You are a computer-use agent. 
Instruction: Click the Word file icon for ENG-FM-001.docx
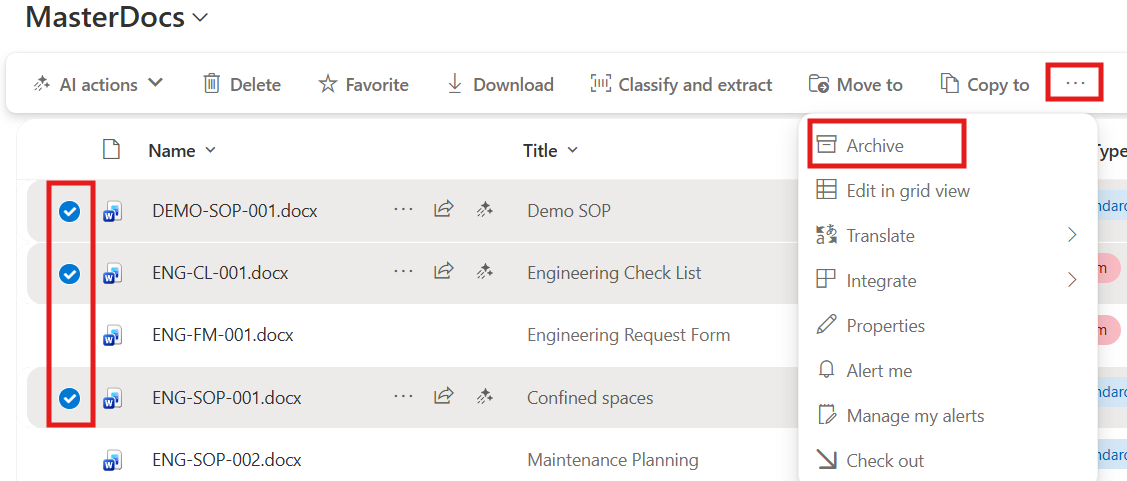pyautogui.click(x=112, y=335)
